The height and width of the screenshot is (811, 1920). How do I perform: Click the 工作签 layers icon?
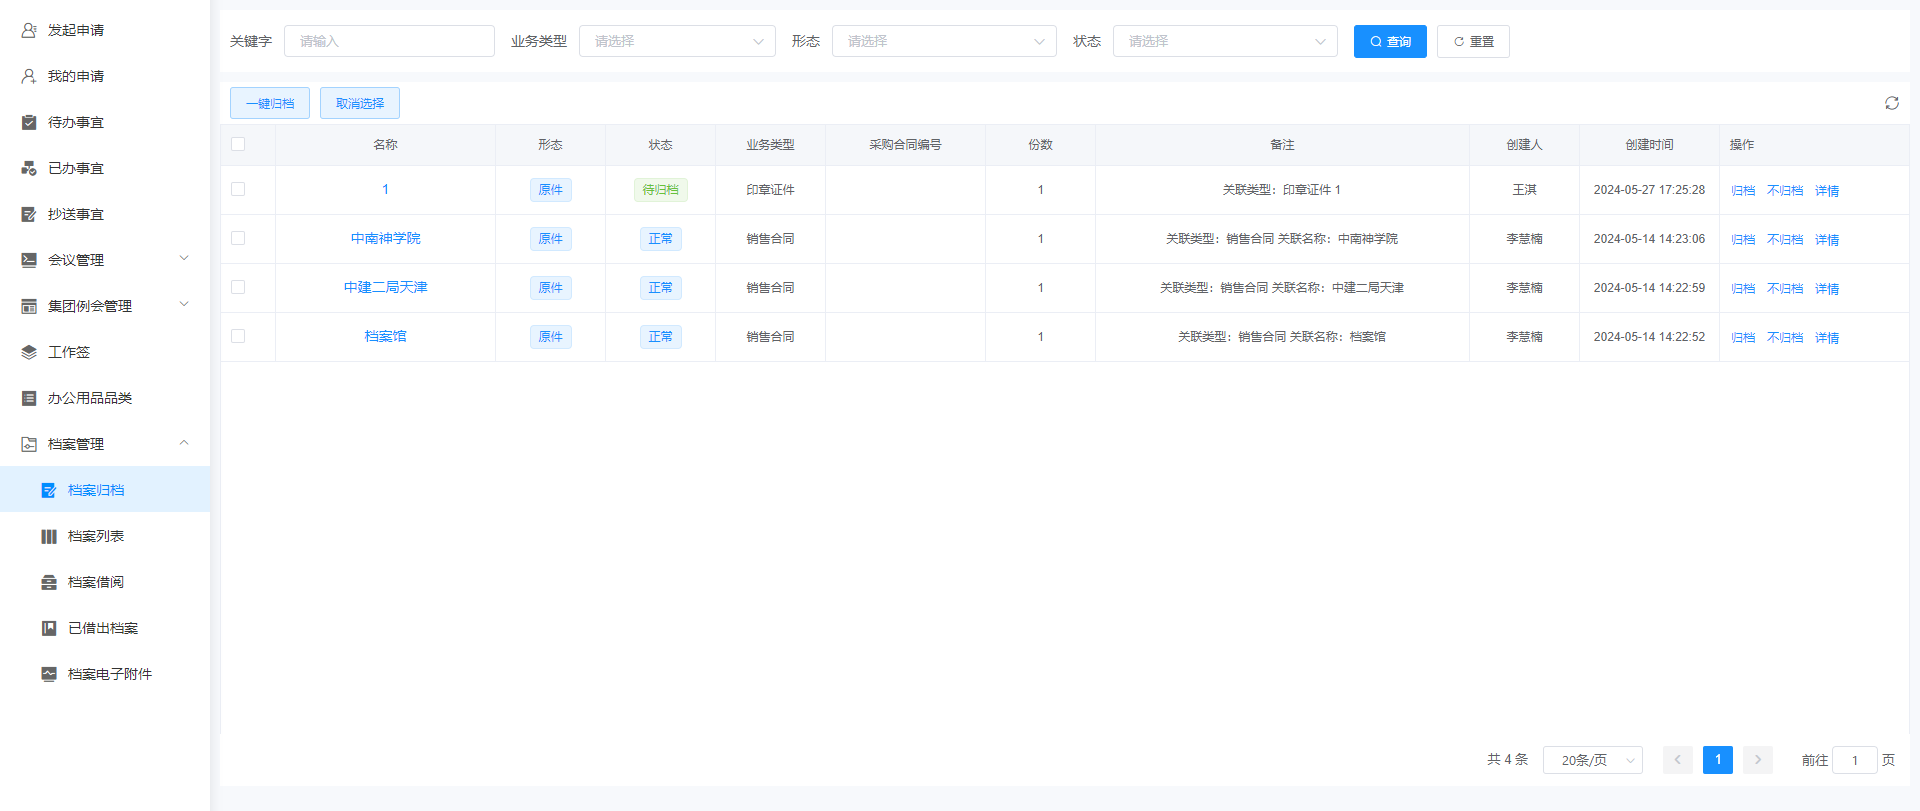point(29,352)
